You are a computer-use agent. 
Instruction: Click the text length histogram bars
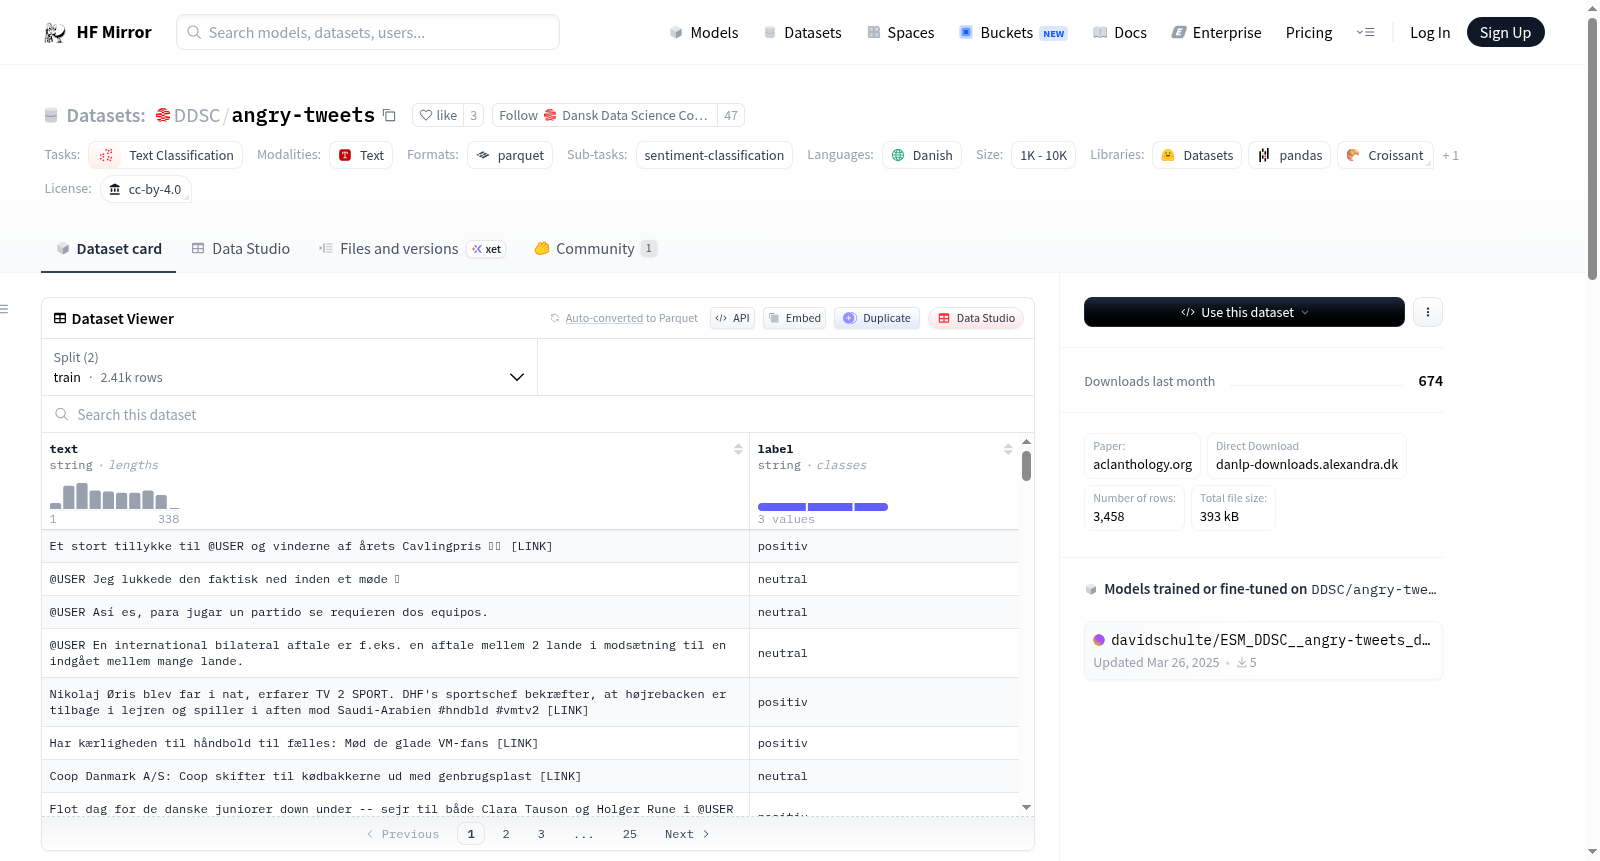tap(115, 496)
